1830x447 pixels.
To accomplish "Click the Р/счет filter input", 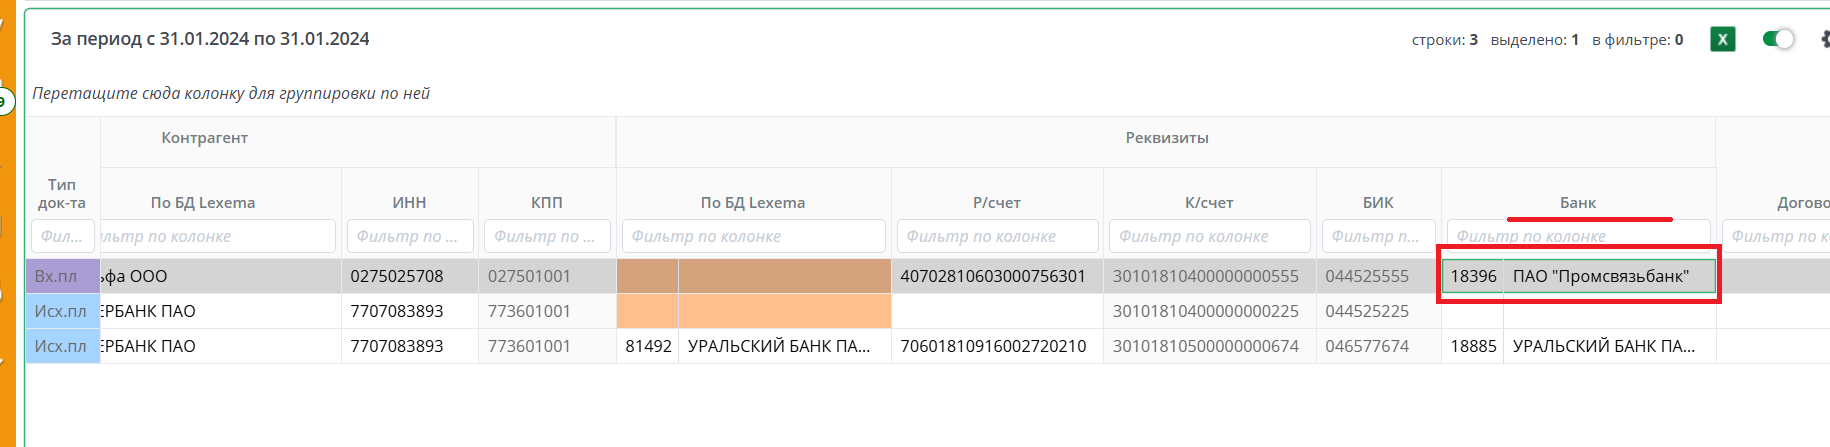I will (996, 236).
